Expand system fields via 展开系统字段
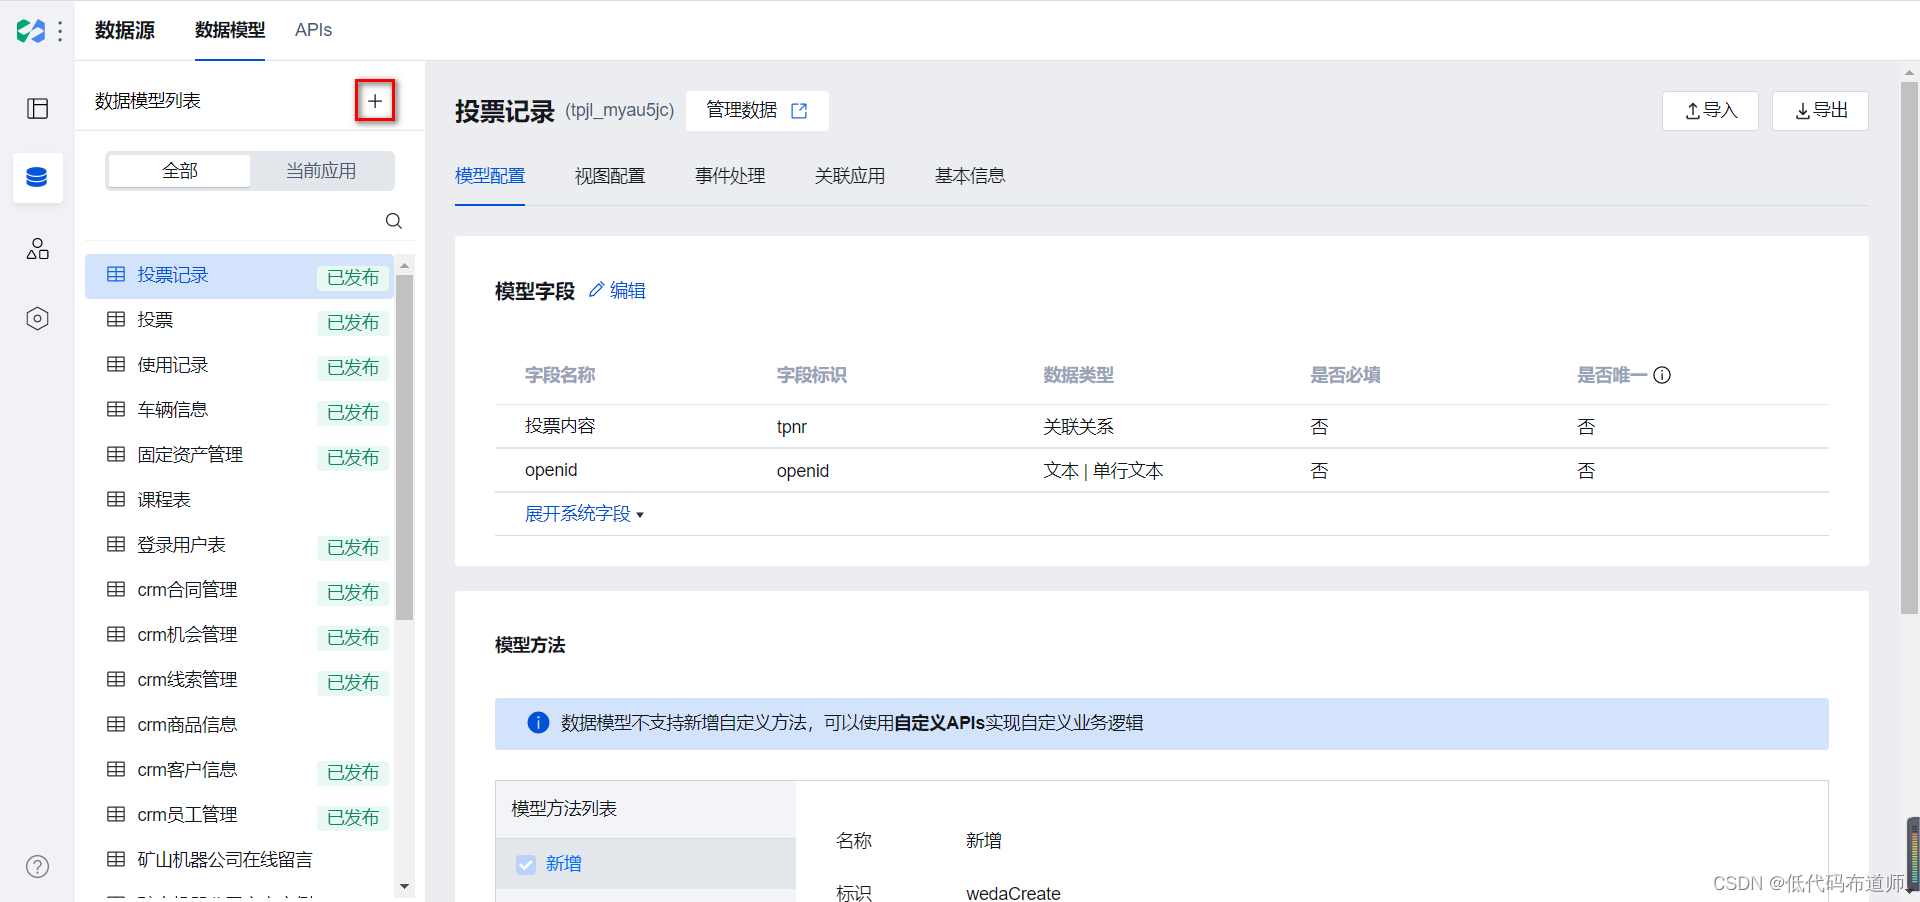 click(584, 514)
